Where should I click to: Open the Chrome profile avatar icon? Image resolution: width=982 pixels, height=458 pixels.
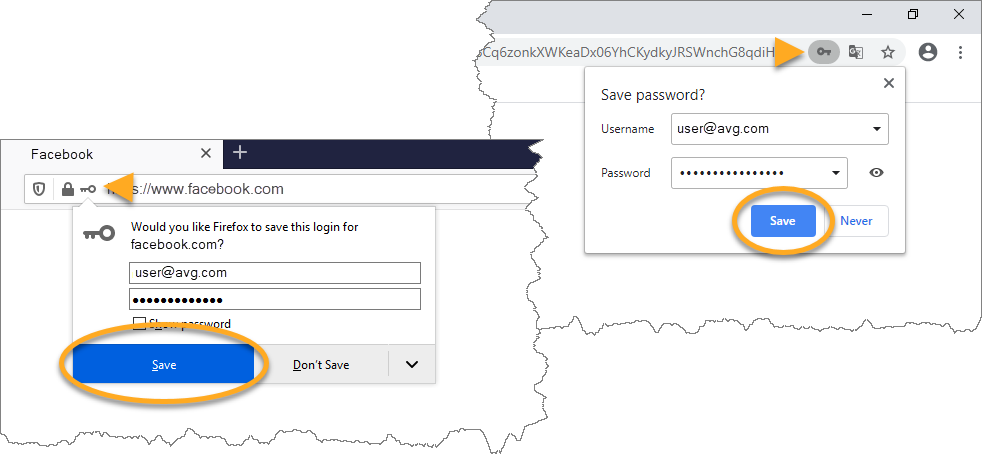[x=928, y=52]
